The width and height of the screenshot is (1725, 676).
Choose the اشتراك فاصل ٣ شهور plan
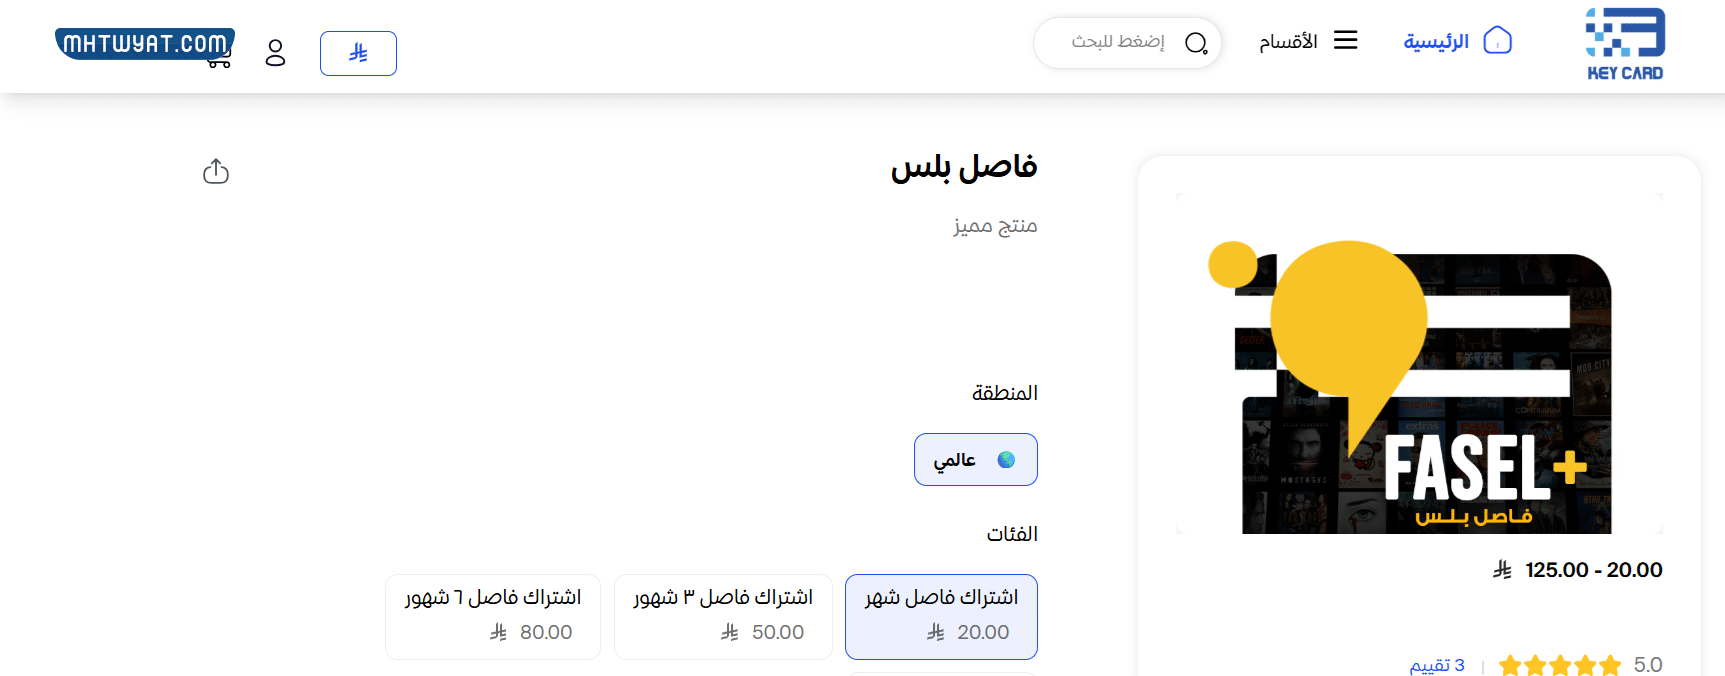click(722, 616)
